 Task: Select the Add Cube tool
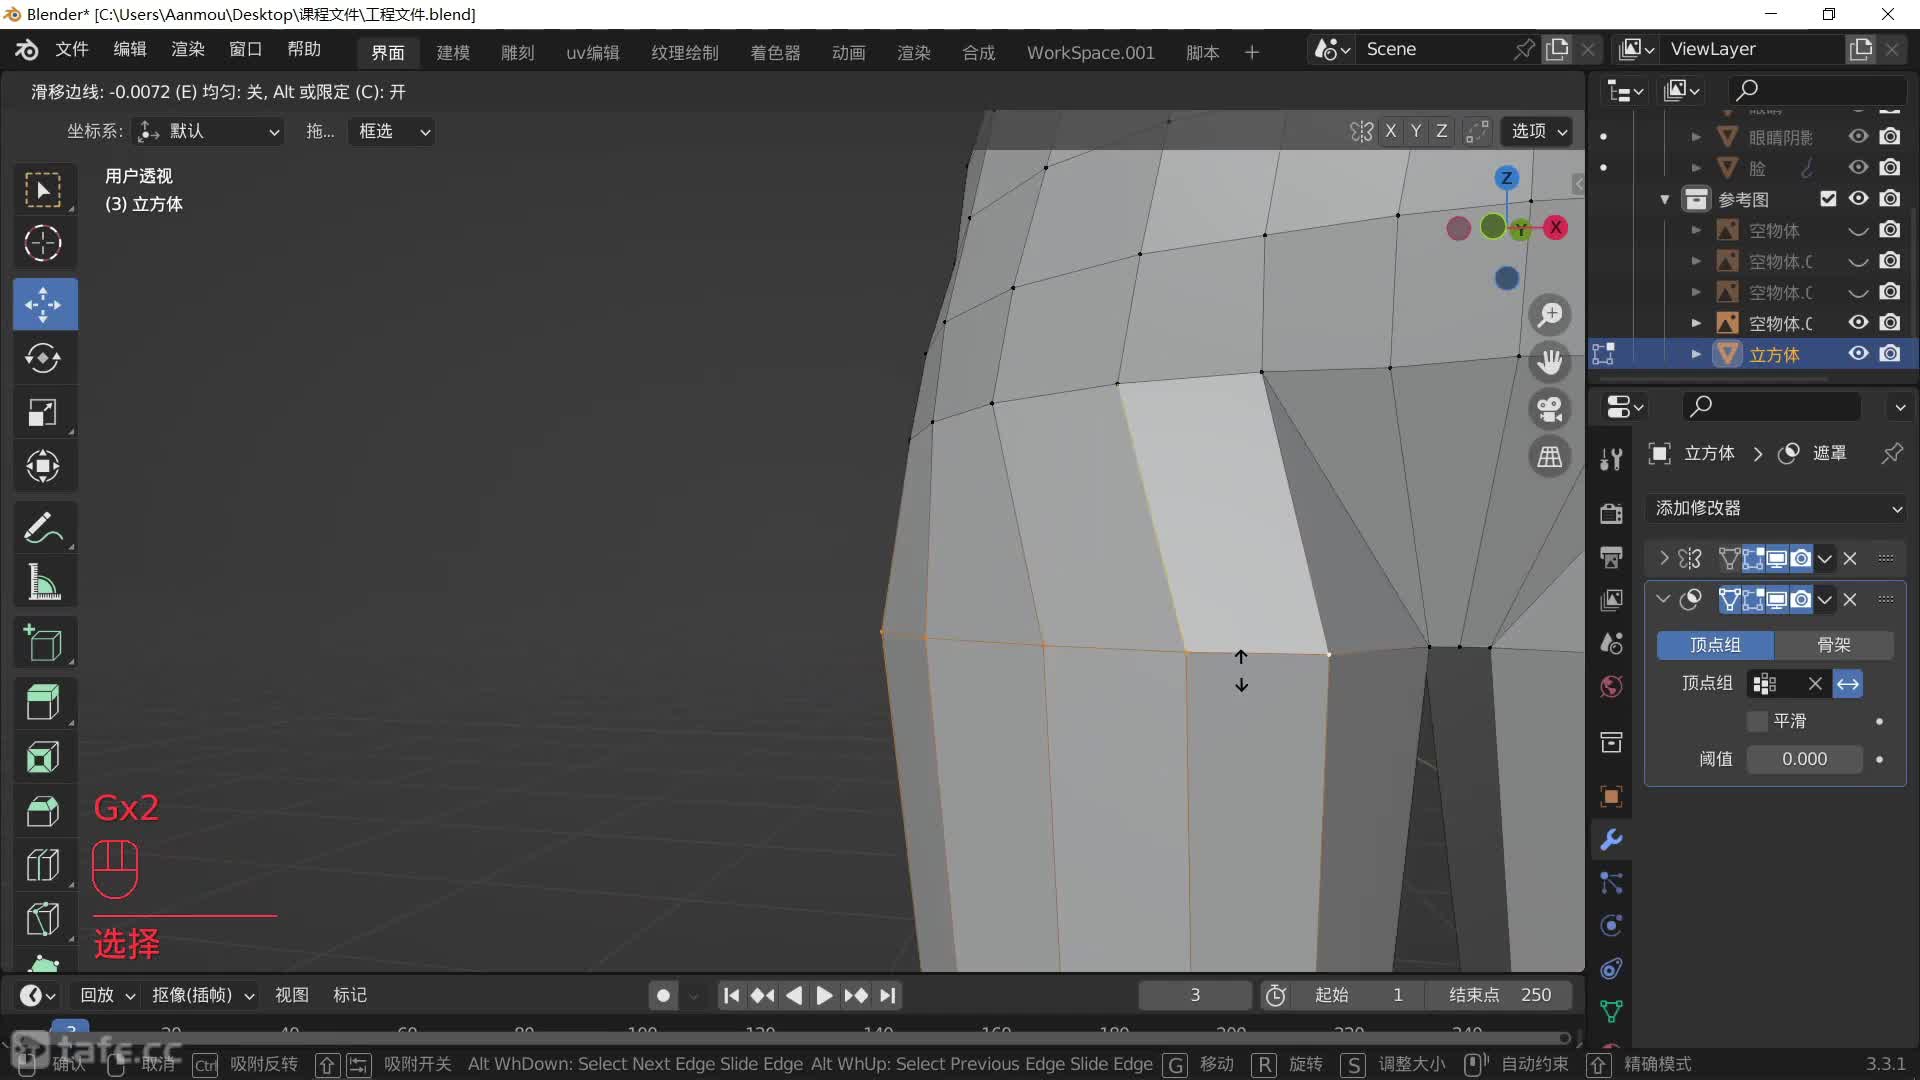(x=44, y=643)
